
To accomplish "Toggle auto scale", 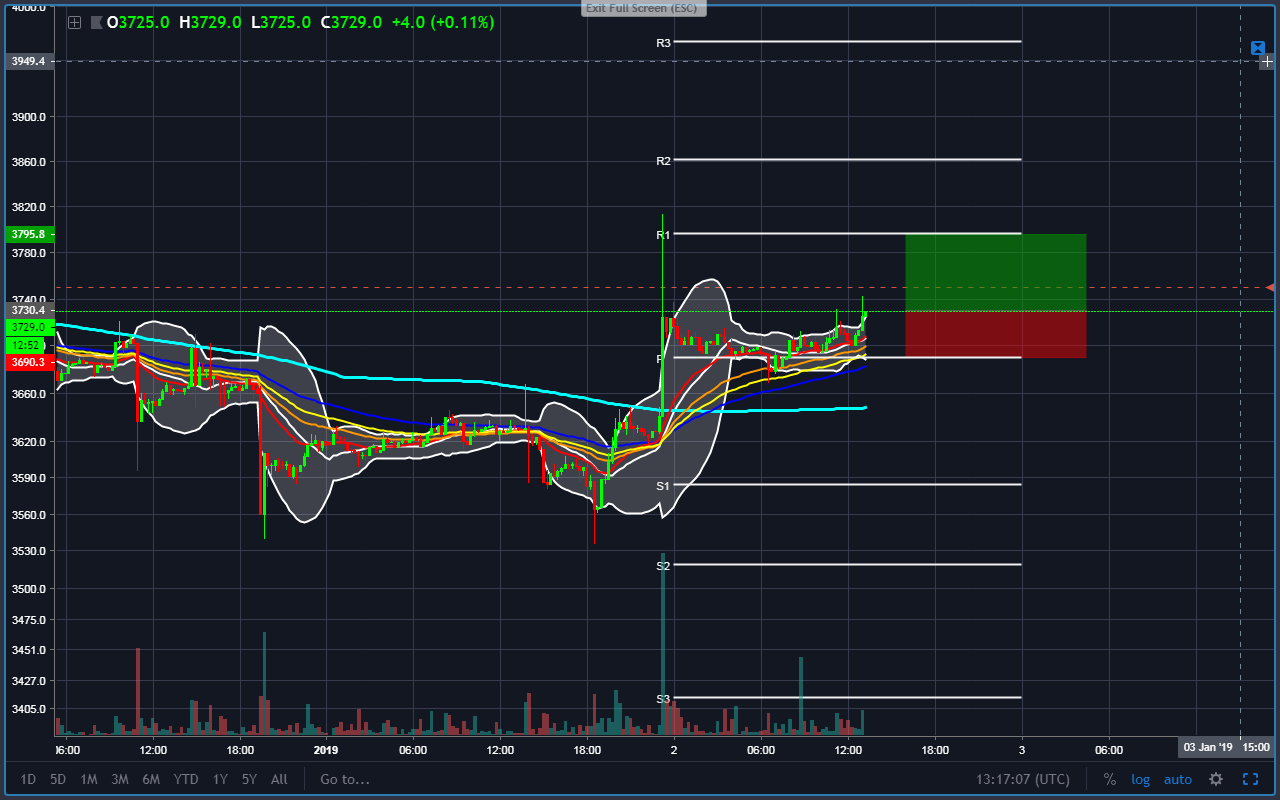I will click(x=1178, y=779).
